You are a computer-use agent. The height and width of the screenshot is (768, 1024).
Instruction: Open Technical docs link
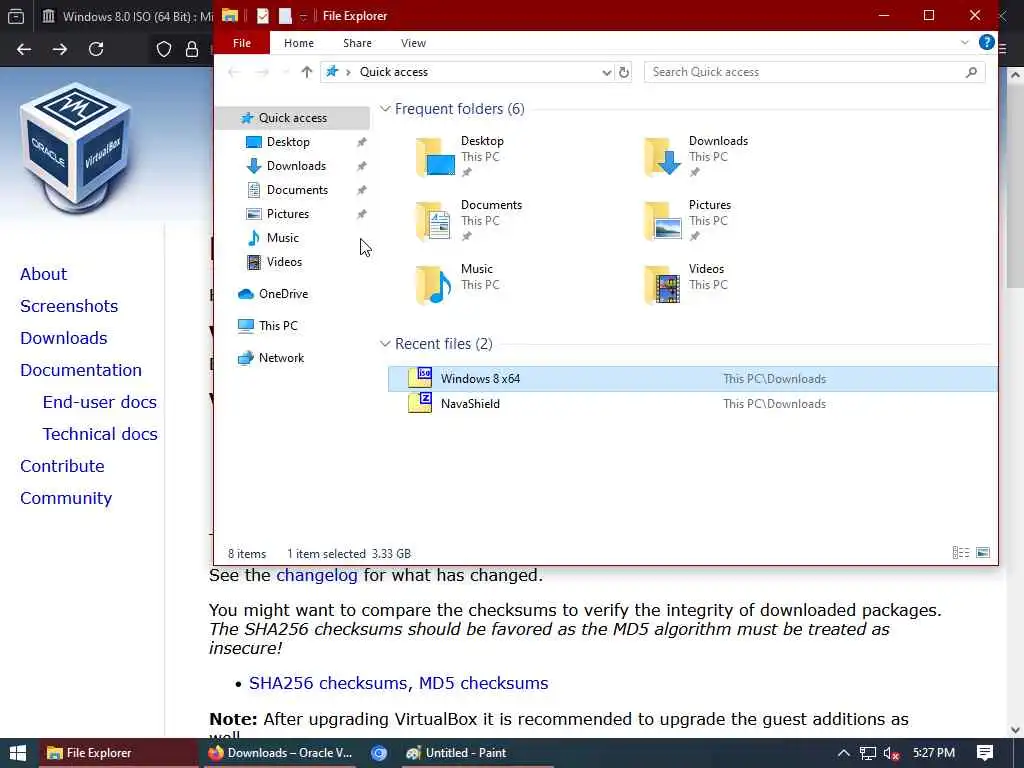pyautogui.click(x=100, y=434)
